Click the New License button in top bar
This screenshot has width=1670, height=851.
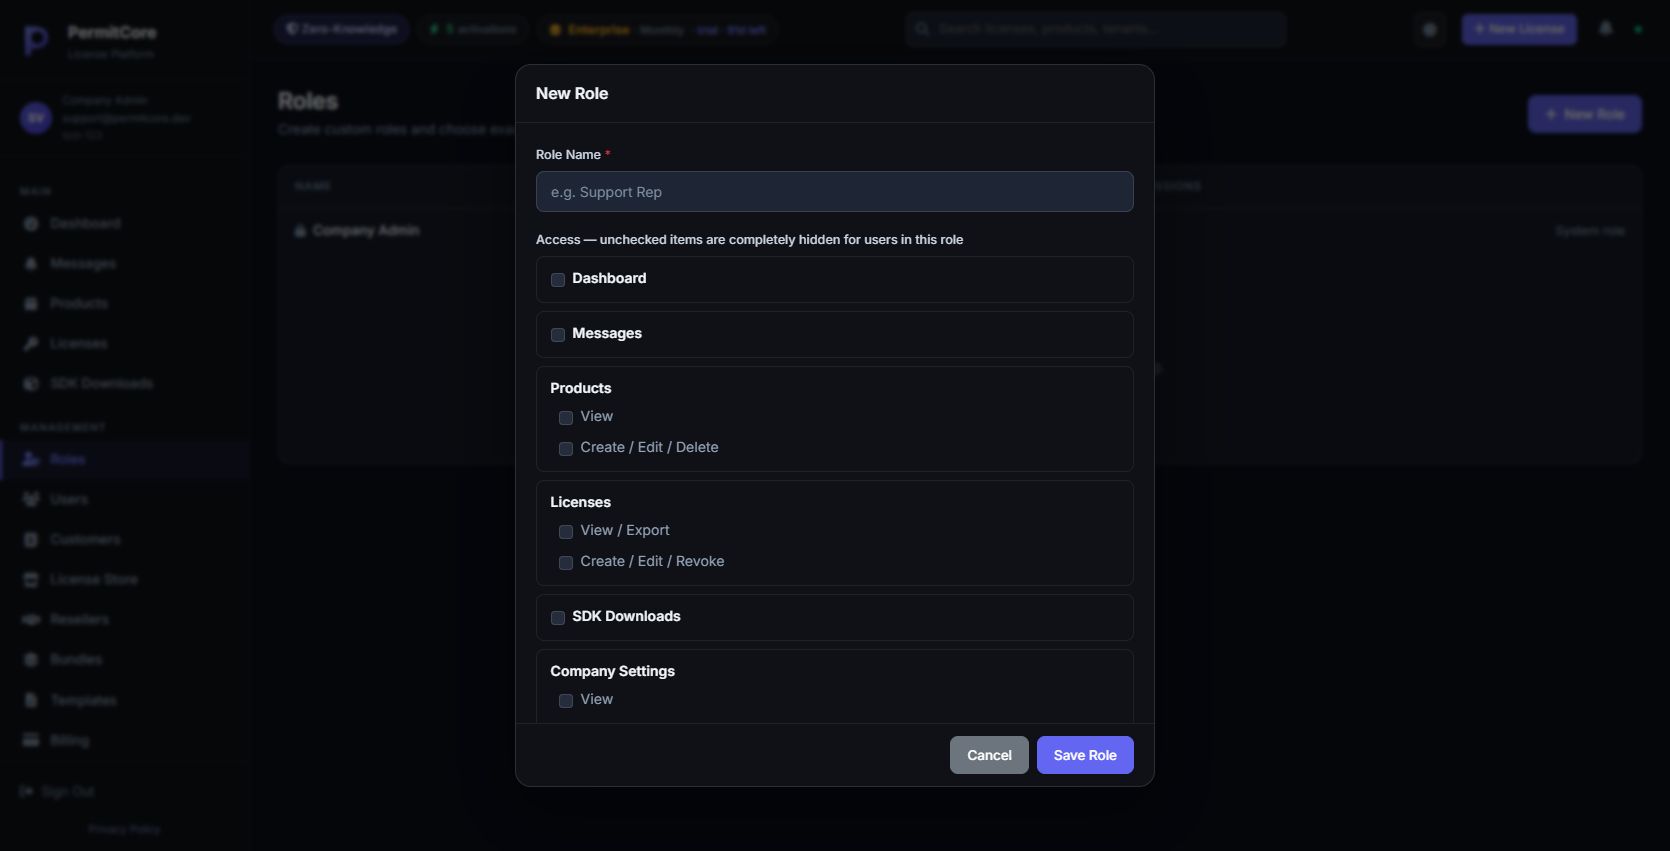[1519, 29]
